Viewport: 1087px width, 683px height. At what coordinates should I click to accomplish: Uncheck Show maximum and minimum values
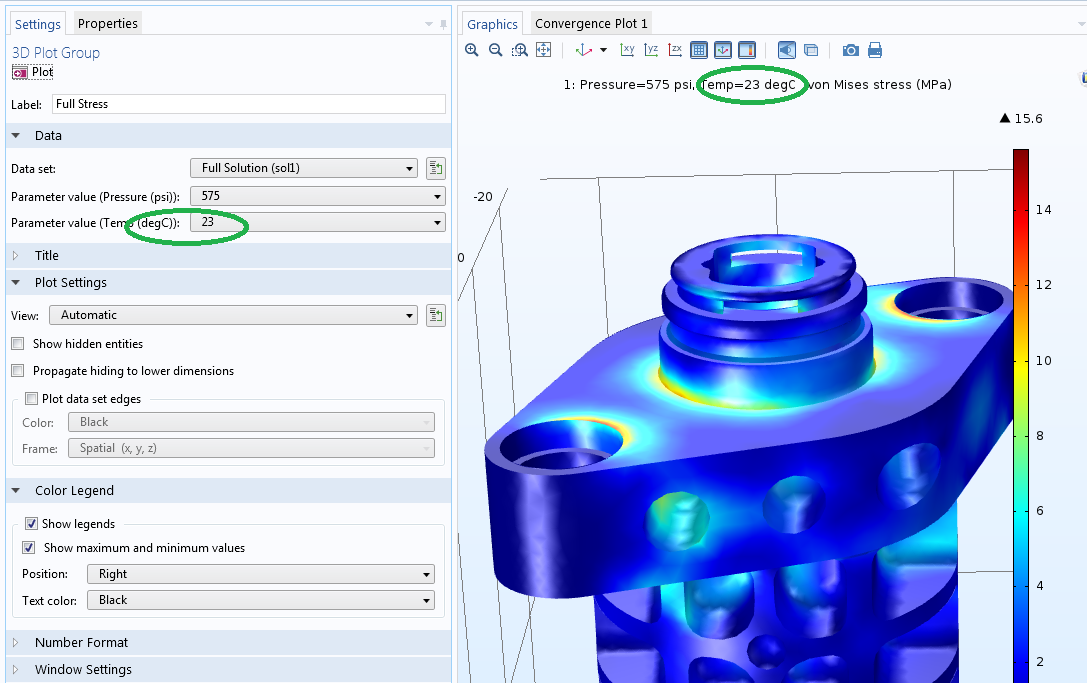coord(29,548)
